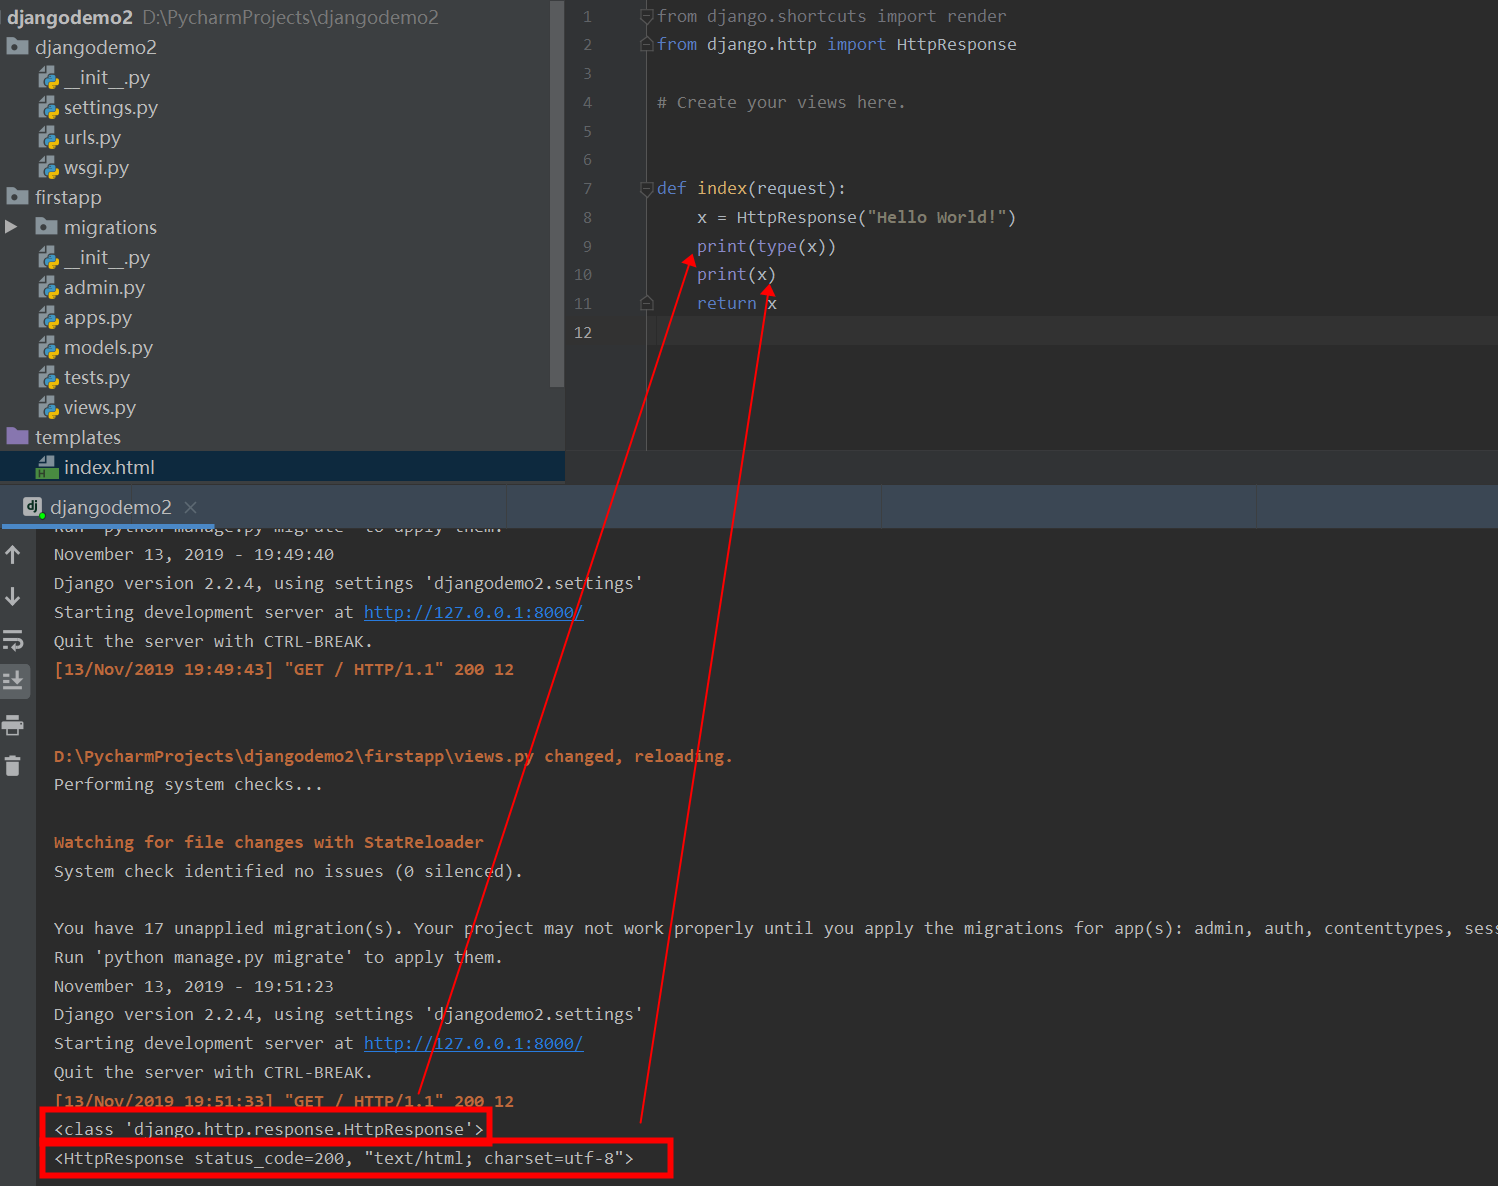This screenshot has height=1186, width=1498.
Task: Click the views.py changed, reloading message
Action: pyautogui.click(x=393, y=756)
